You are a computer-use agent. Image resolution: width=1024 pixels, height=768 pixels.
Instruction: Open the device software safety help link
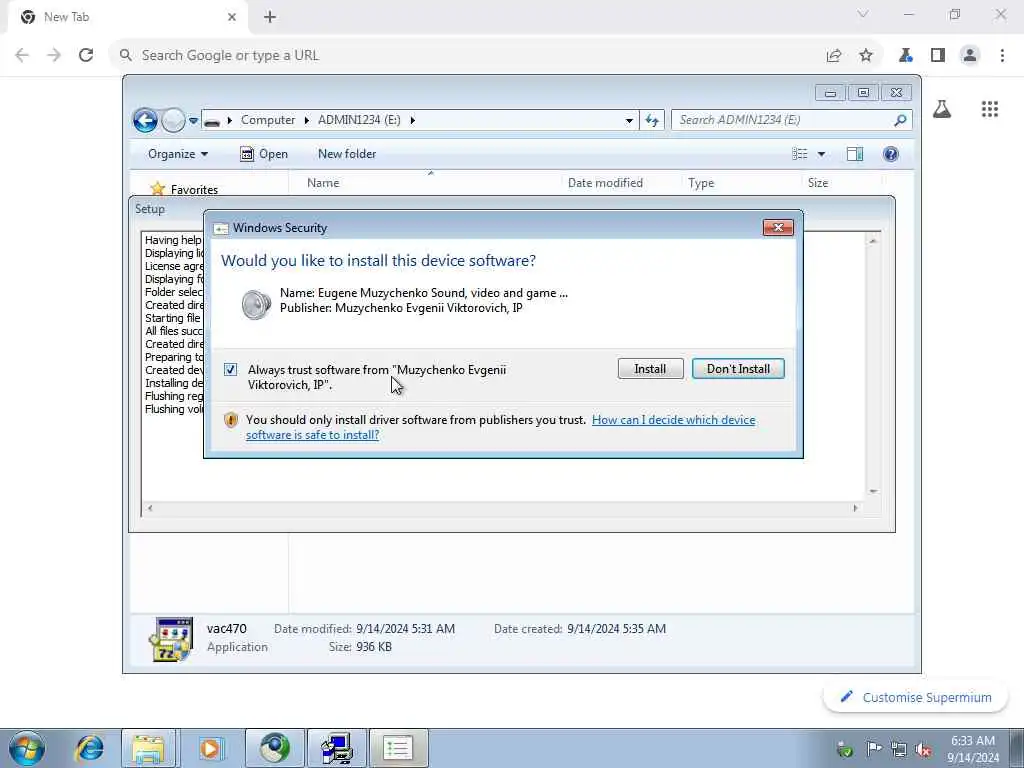[500, 427]
